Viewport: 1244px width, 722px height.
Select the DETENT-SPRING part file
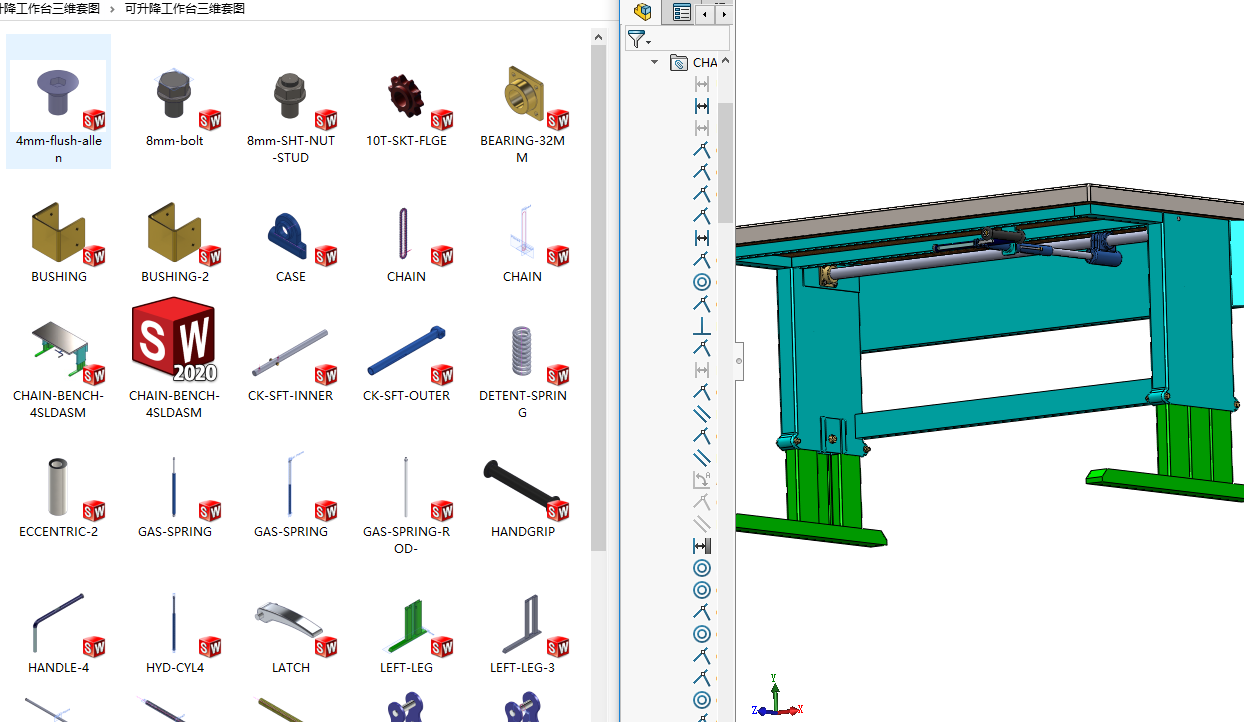(522, 355)
